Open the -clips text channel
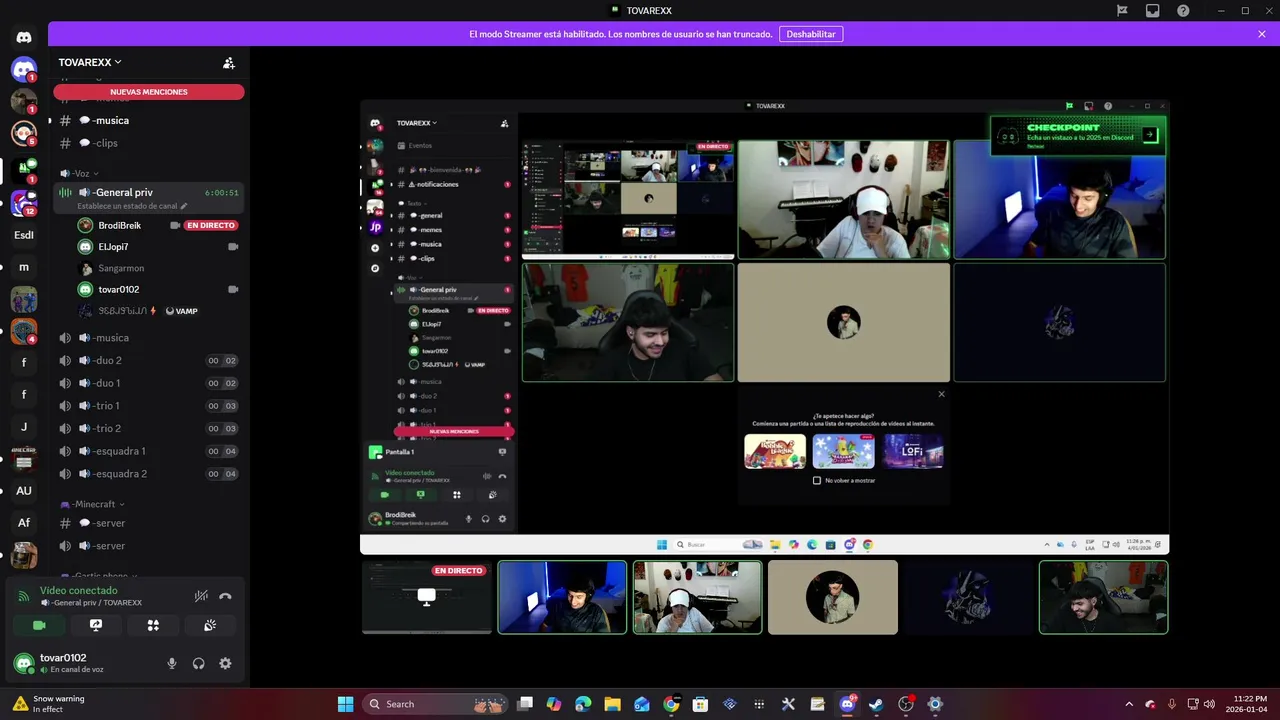This screenshot has width=1280, height=720. 149,143
